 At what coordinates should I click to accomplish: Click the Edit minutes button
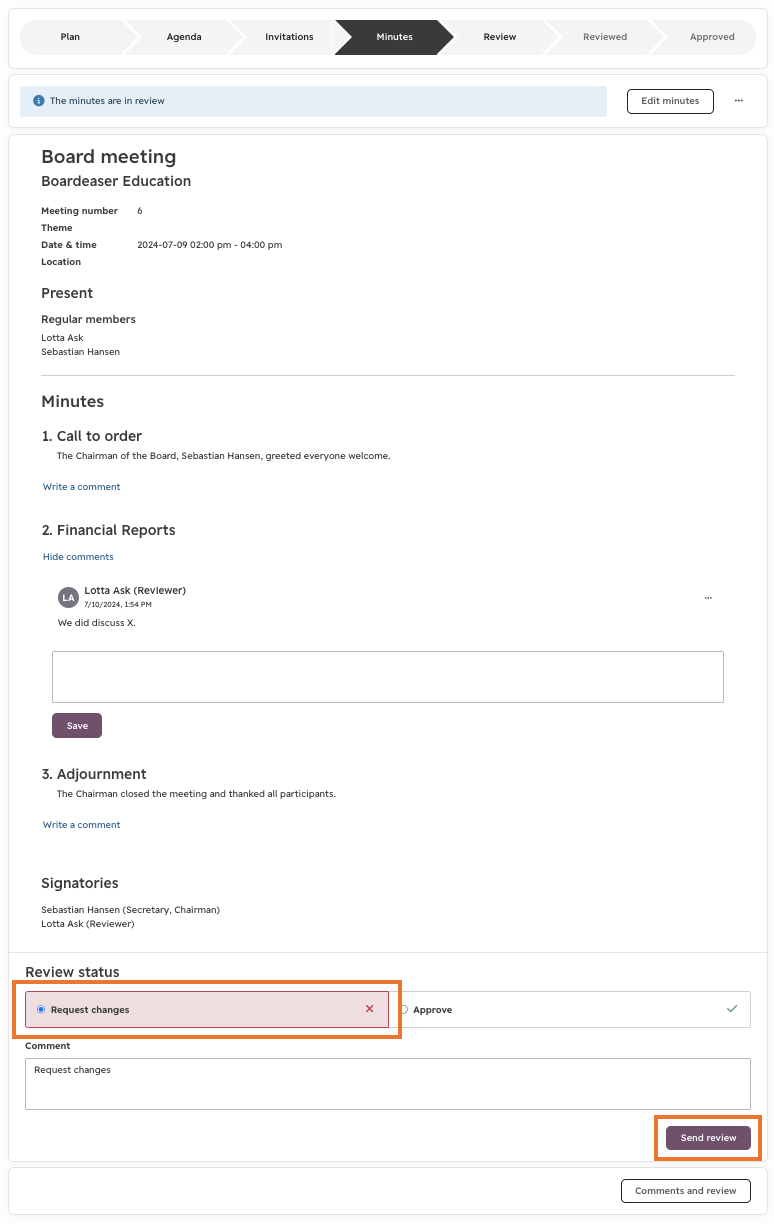pos(670,101)
